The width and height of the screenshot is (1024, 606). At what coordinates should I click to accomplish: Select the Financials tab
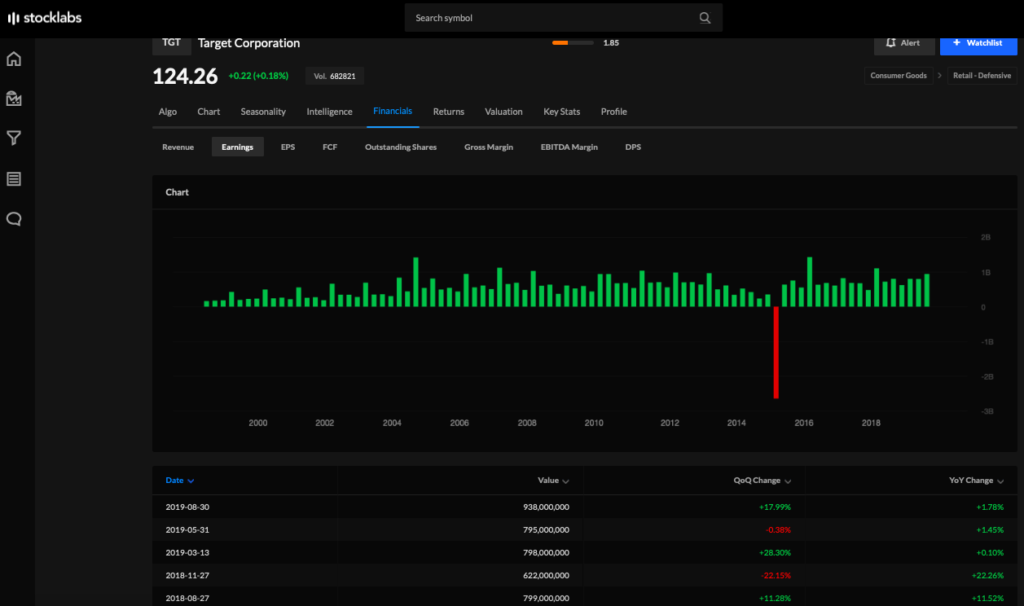[x=392, y=111]
